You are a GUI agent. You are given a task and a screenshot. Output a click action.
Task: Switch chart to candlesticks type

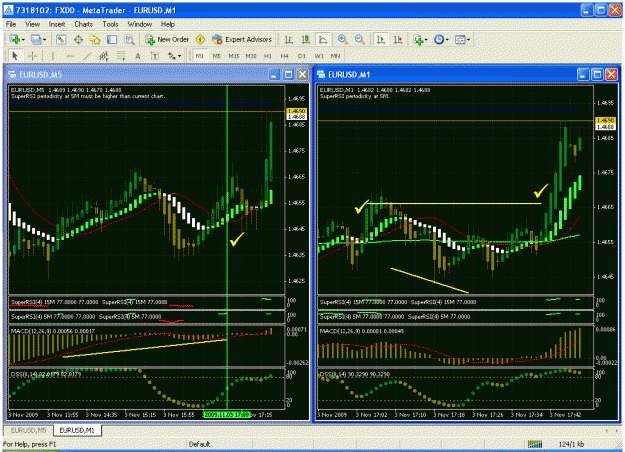point(306,39)
